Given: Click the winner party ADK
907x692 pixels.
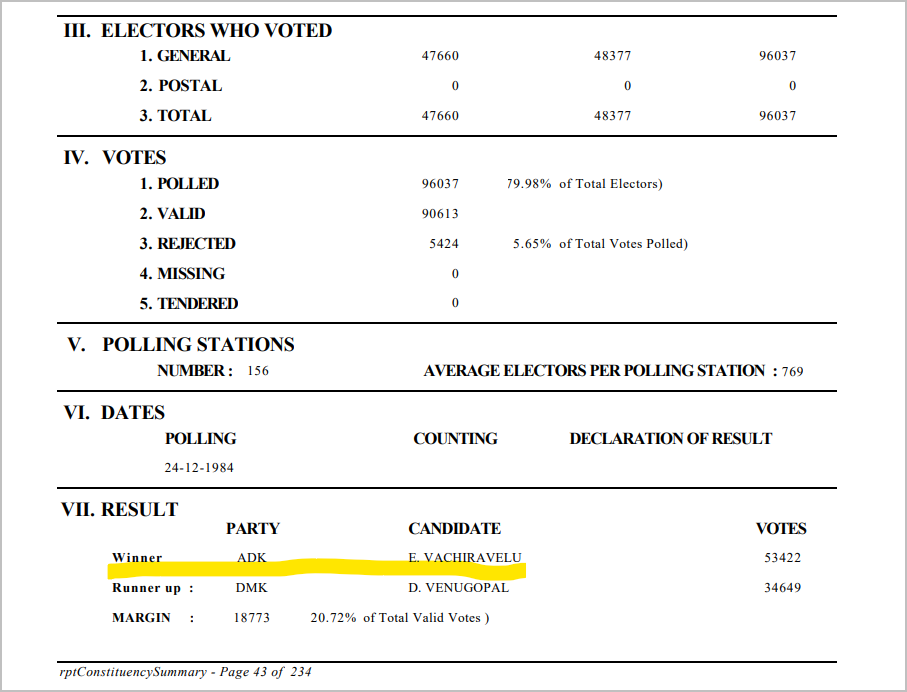Looking at the screenshot, I should coord(252,558).
